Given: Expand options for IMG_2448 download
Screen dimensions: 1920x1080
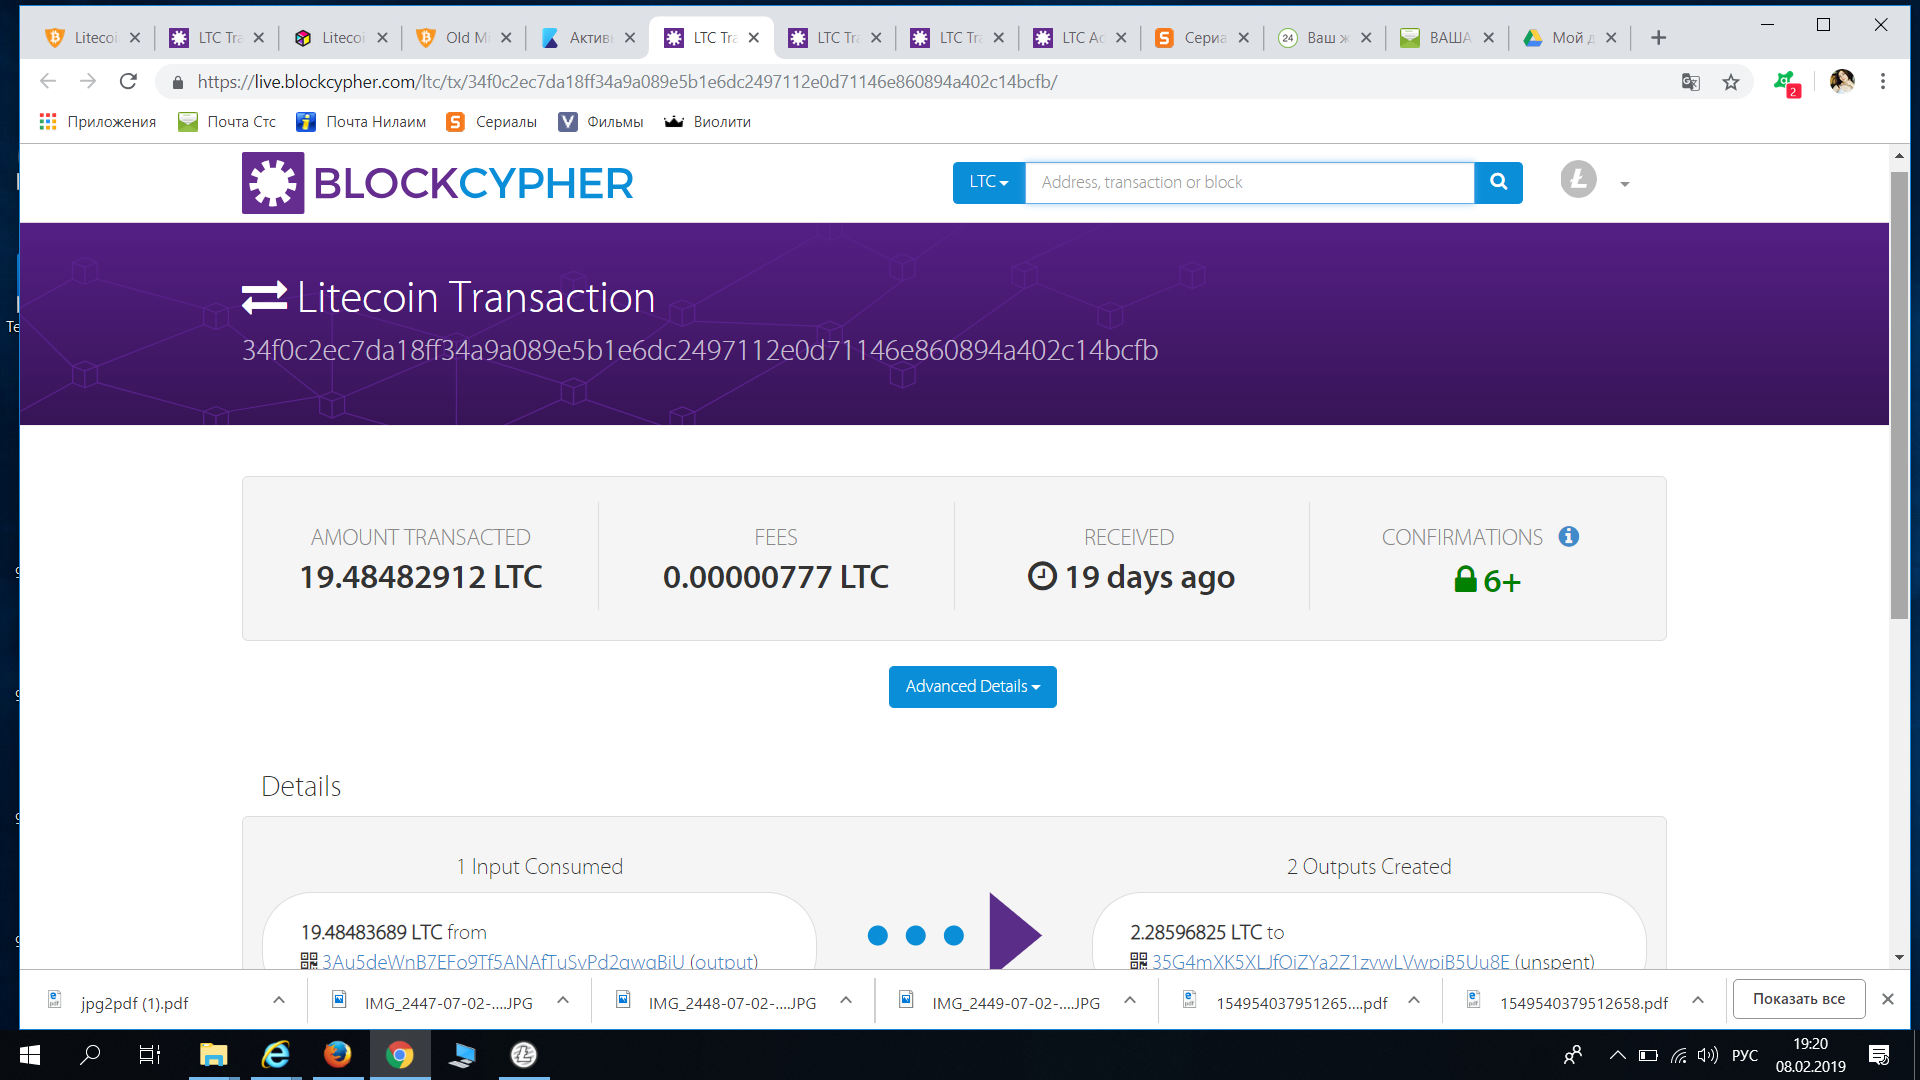Looking at the screenshot, I should [846, 1000].
